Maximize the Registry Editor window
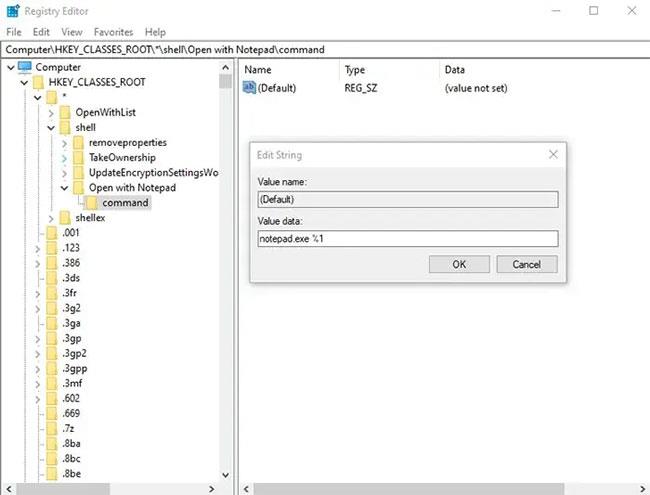 click(x=594, y=11)
